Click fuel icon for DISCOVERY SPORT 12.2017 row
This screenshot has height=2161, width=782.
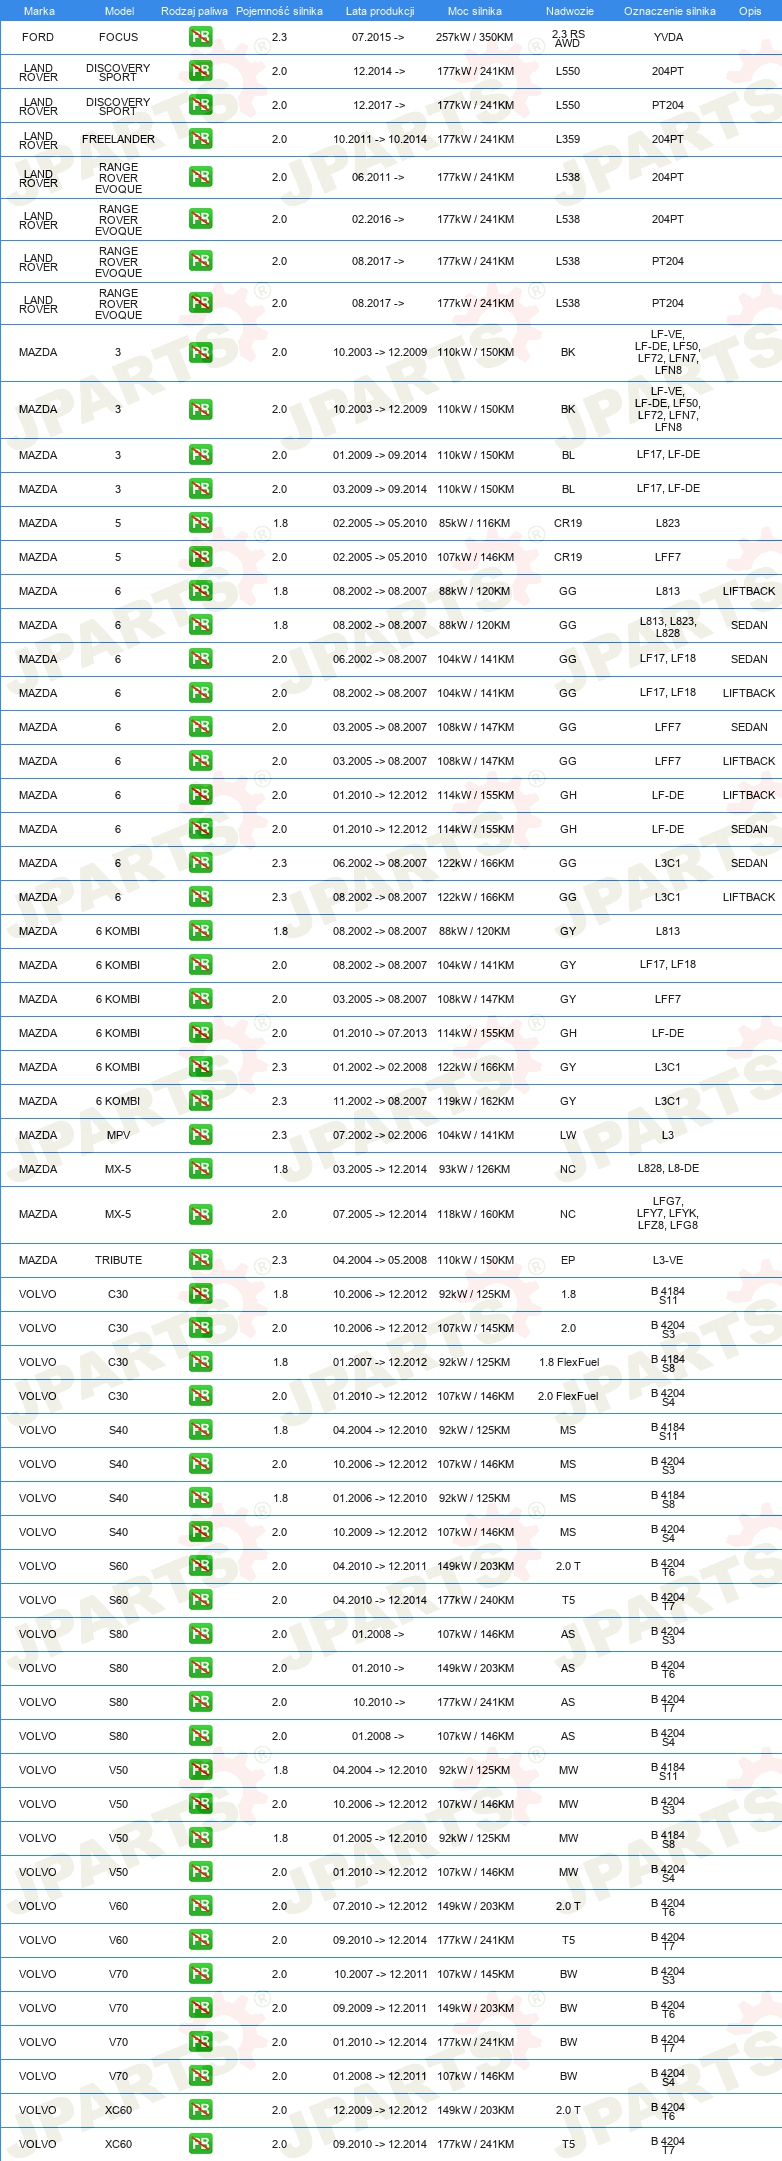point(200,105)
